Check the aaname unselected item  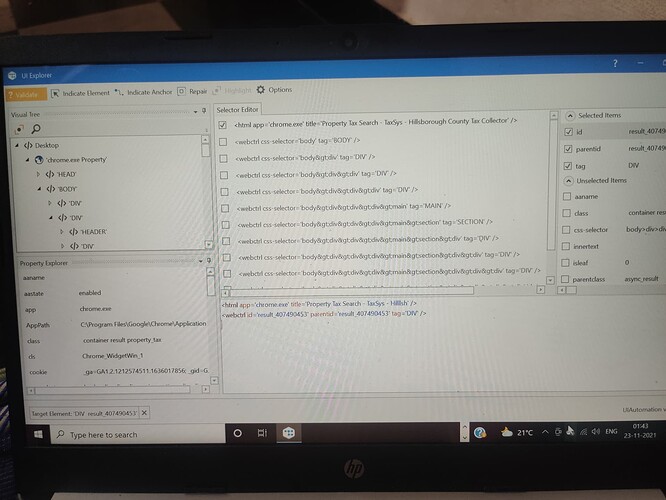click(x=567, y=196)
